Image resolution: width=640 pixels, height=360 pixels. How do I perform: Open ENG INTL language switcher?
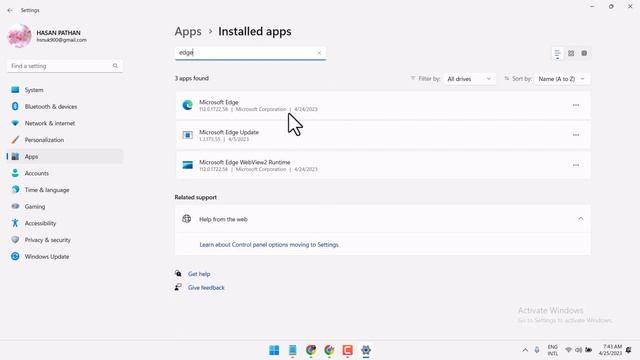(x=553, y=350)
